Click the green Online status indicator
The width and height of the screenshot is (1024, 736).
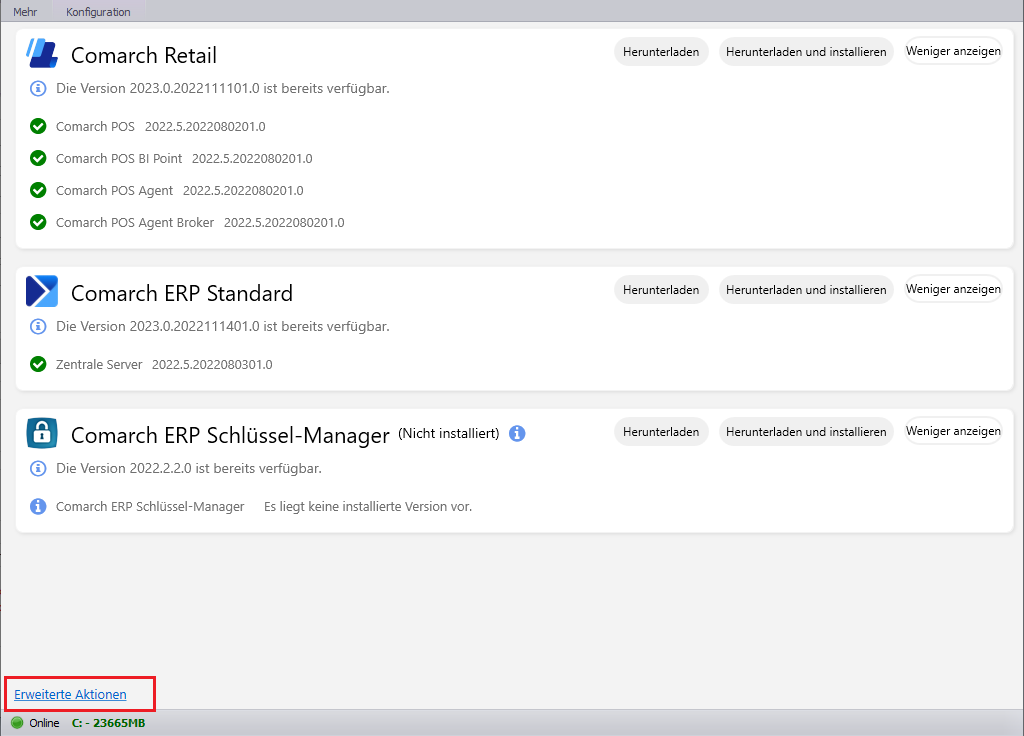tap(17, 723)
